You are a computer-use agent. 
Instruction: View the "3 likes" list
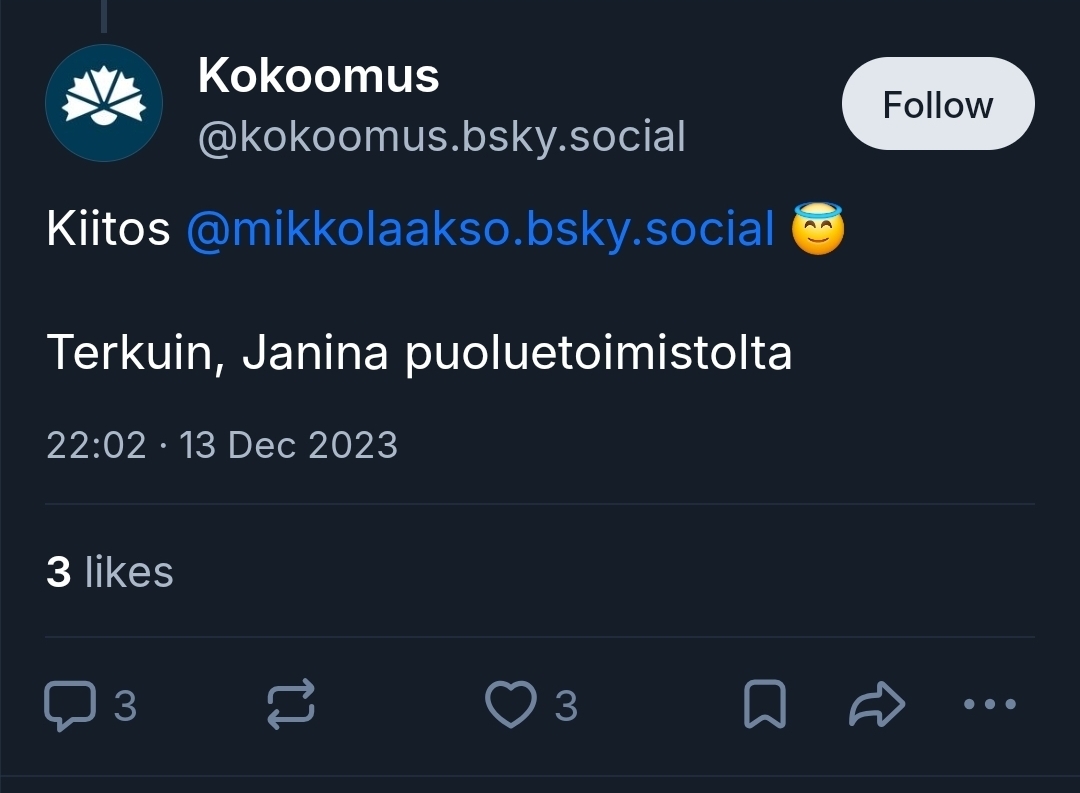110,572
